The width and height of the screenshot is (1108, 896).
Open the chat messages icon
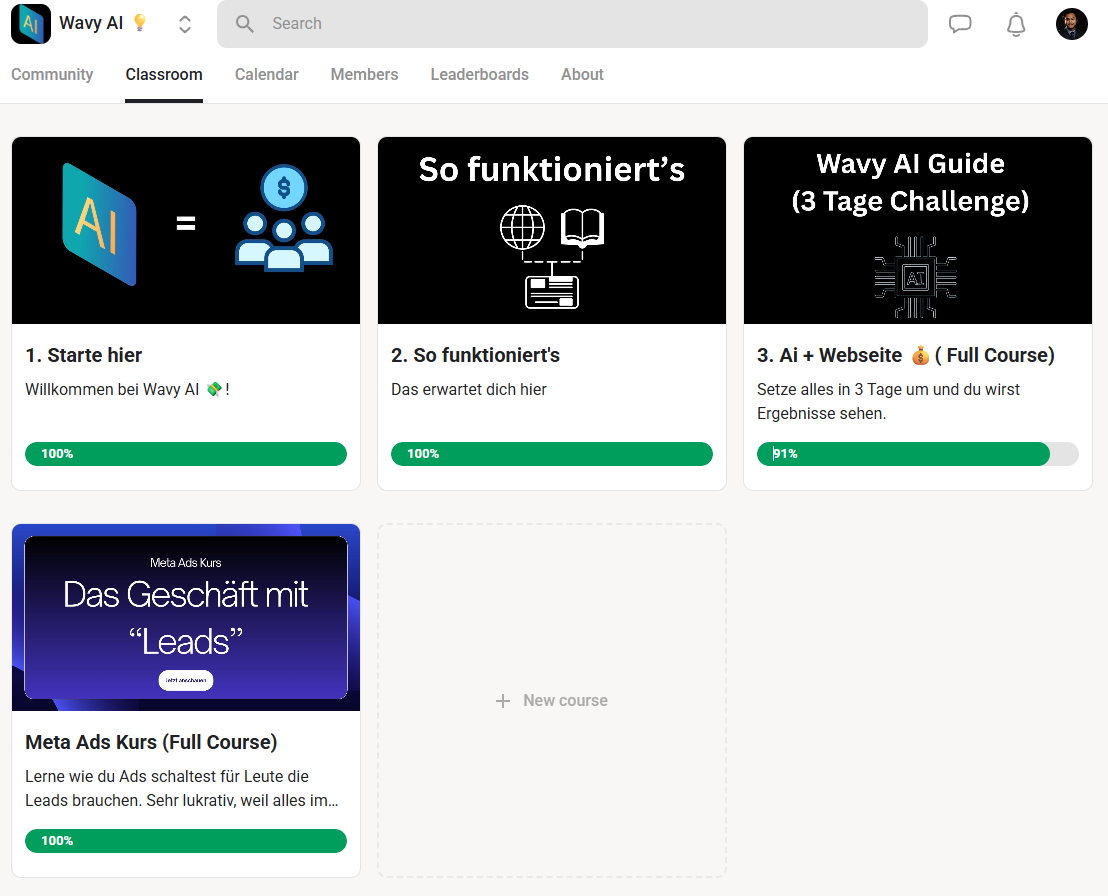point(960,24)
